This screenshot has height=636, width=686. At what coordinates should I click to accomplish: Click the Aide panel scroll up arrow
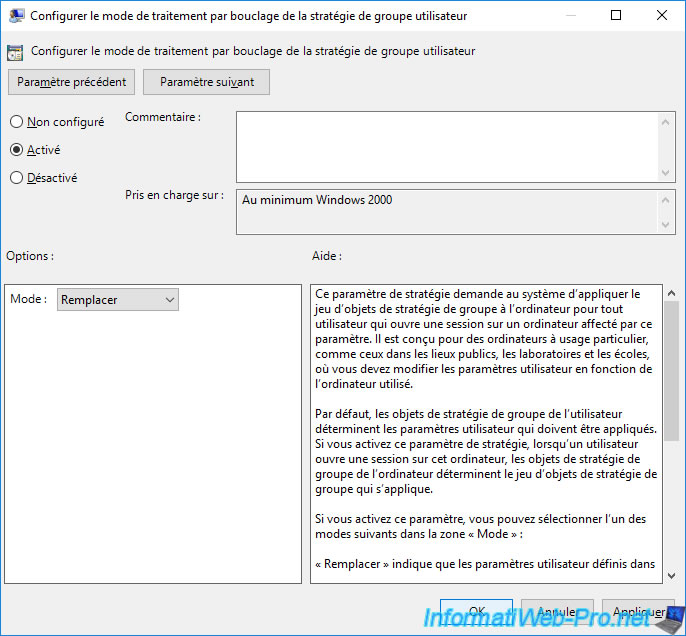pyautogui.click(x=671, y=293)
